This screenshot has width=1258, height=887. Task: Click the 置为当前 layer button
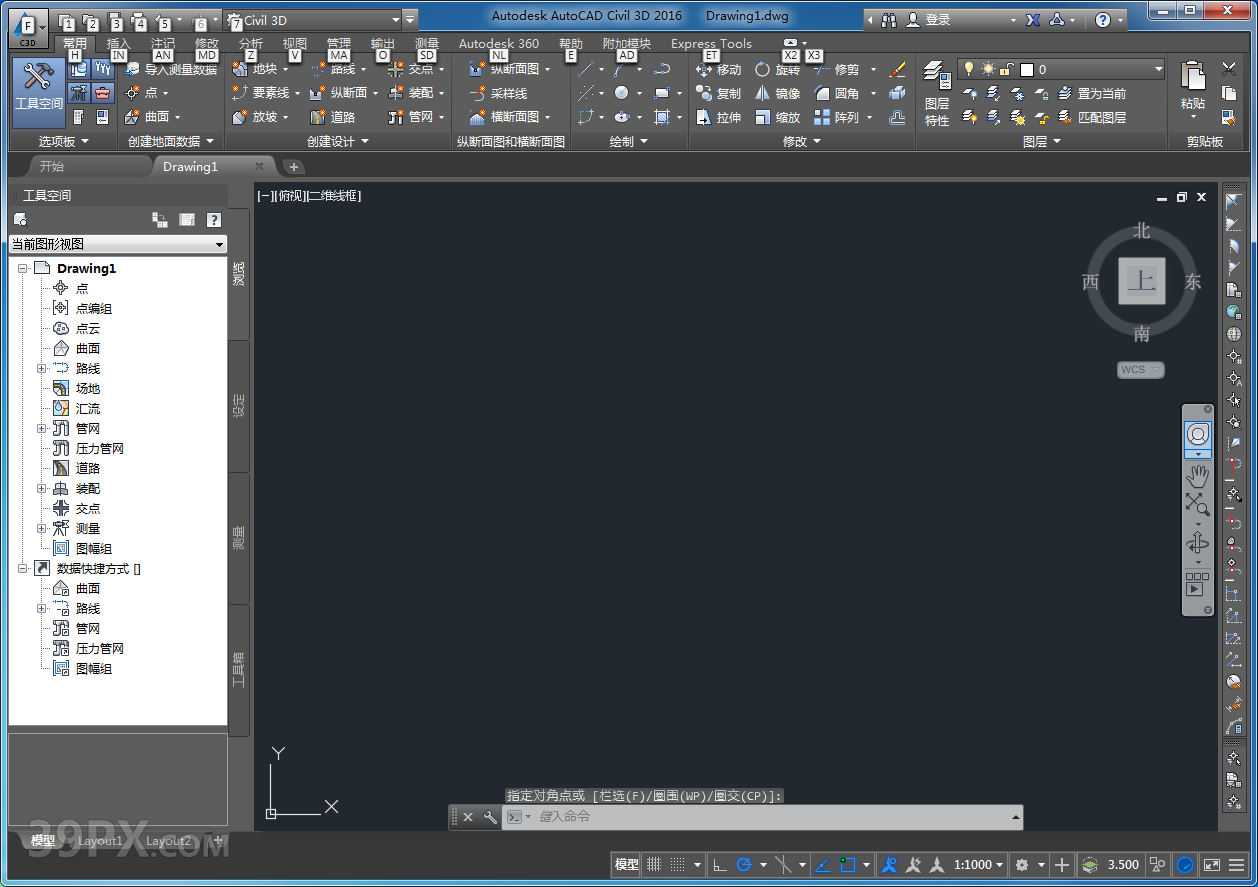coord(1092,93)
